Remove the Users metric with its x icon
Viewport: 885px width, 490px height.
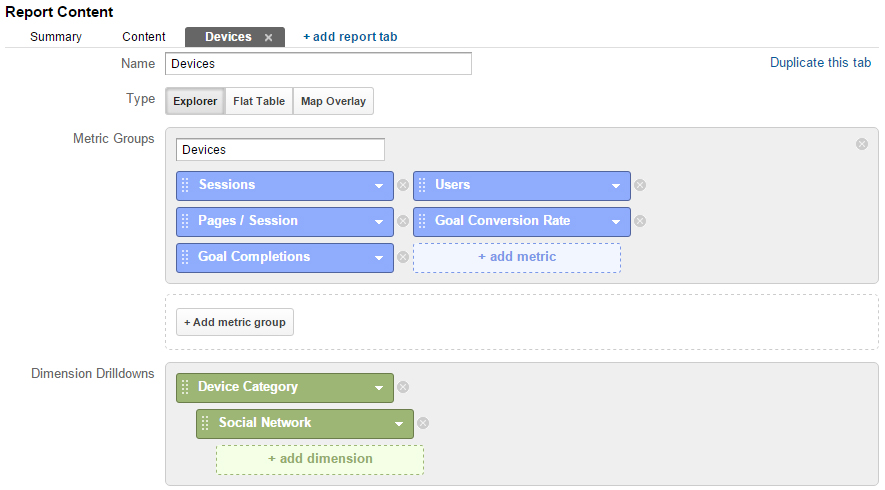[639, 185]
